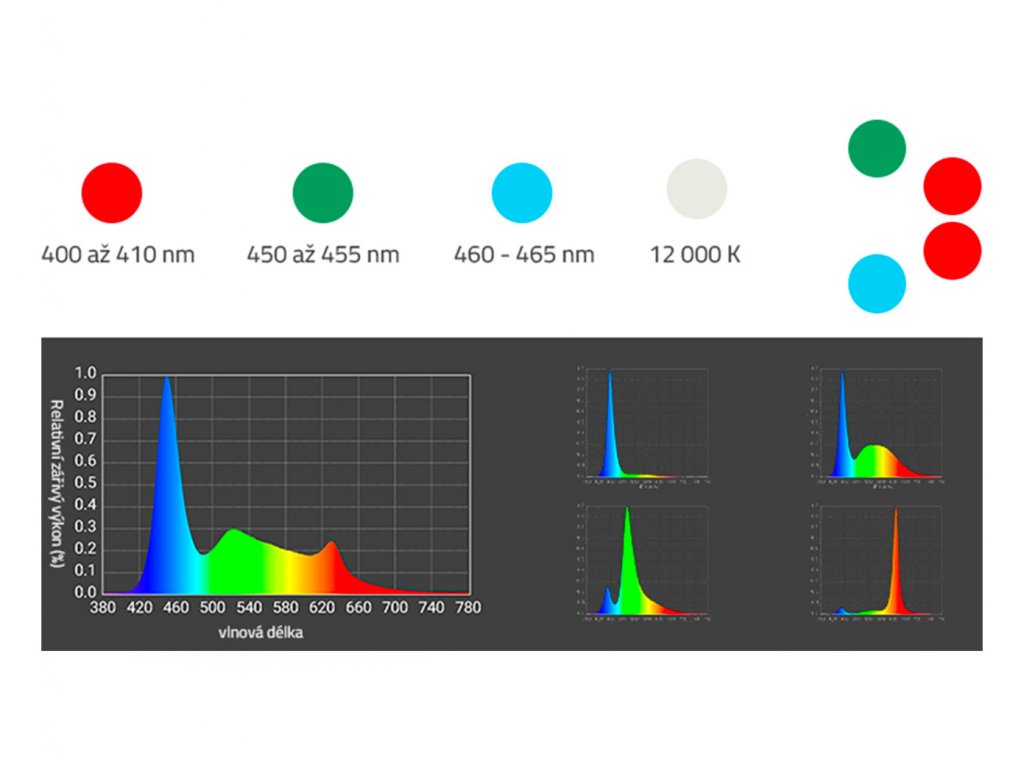The width and height of the screenshot is (1024, 768).
Task: Choose the white circle above 12 000 K
Action: [x=697, y=188]
